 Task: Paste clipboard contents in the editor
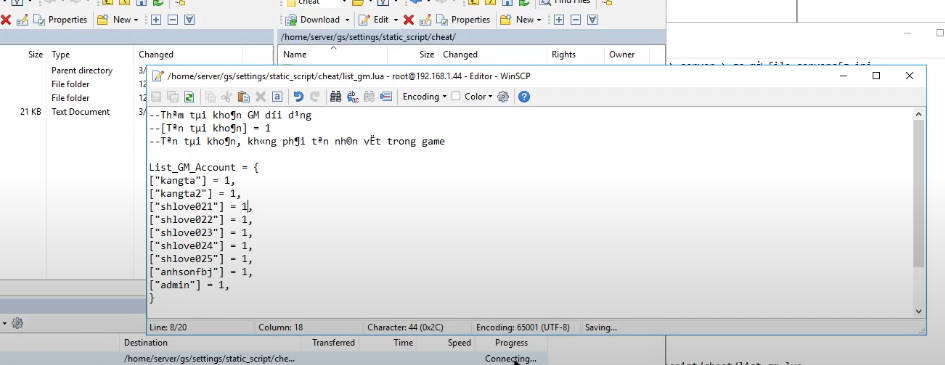(x=243, y=96)
